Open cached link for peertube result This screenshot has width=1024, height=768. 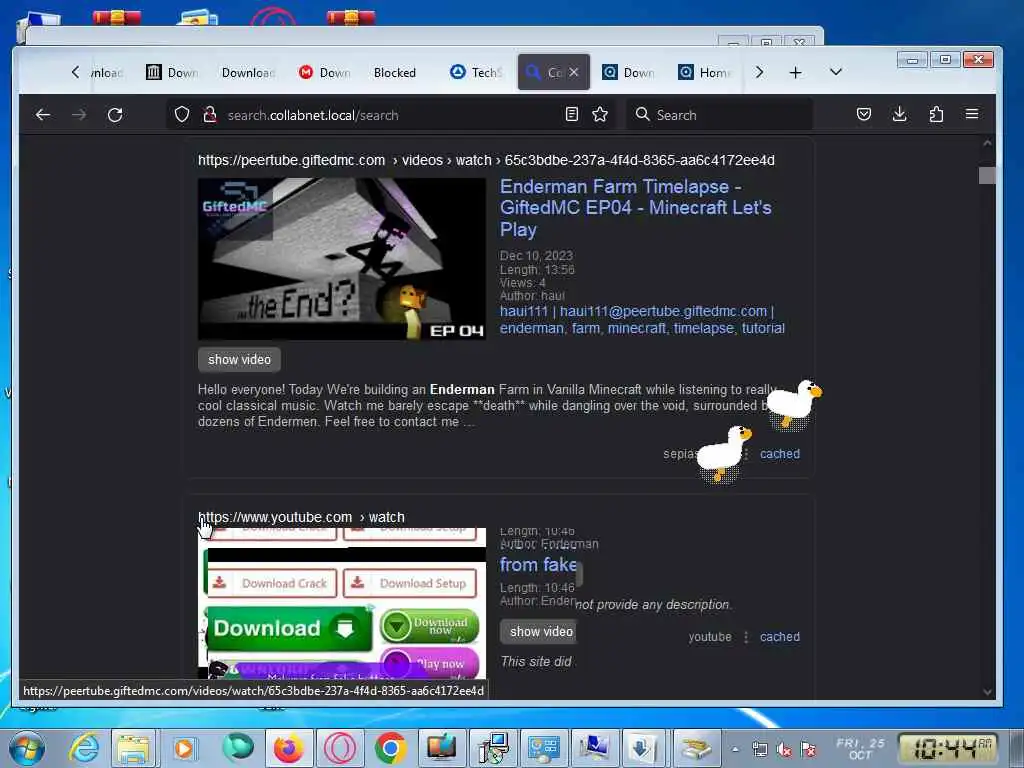click(x=780, y=454)
